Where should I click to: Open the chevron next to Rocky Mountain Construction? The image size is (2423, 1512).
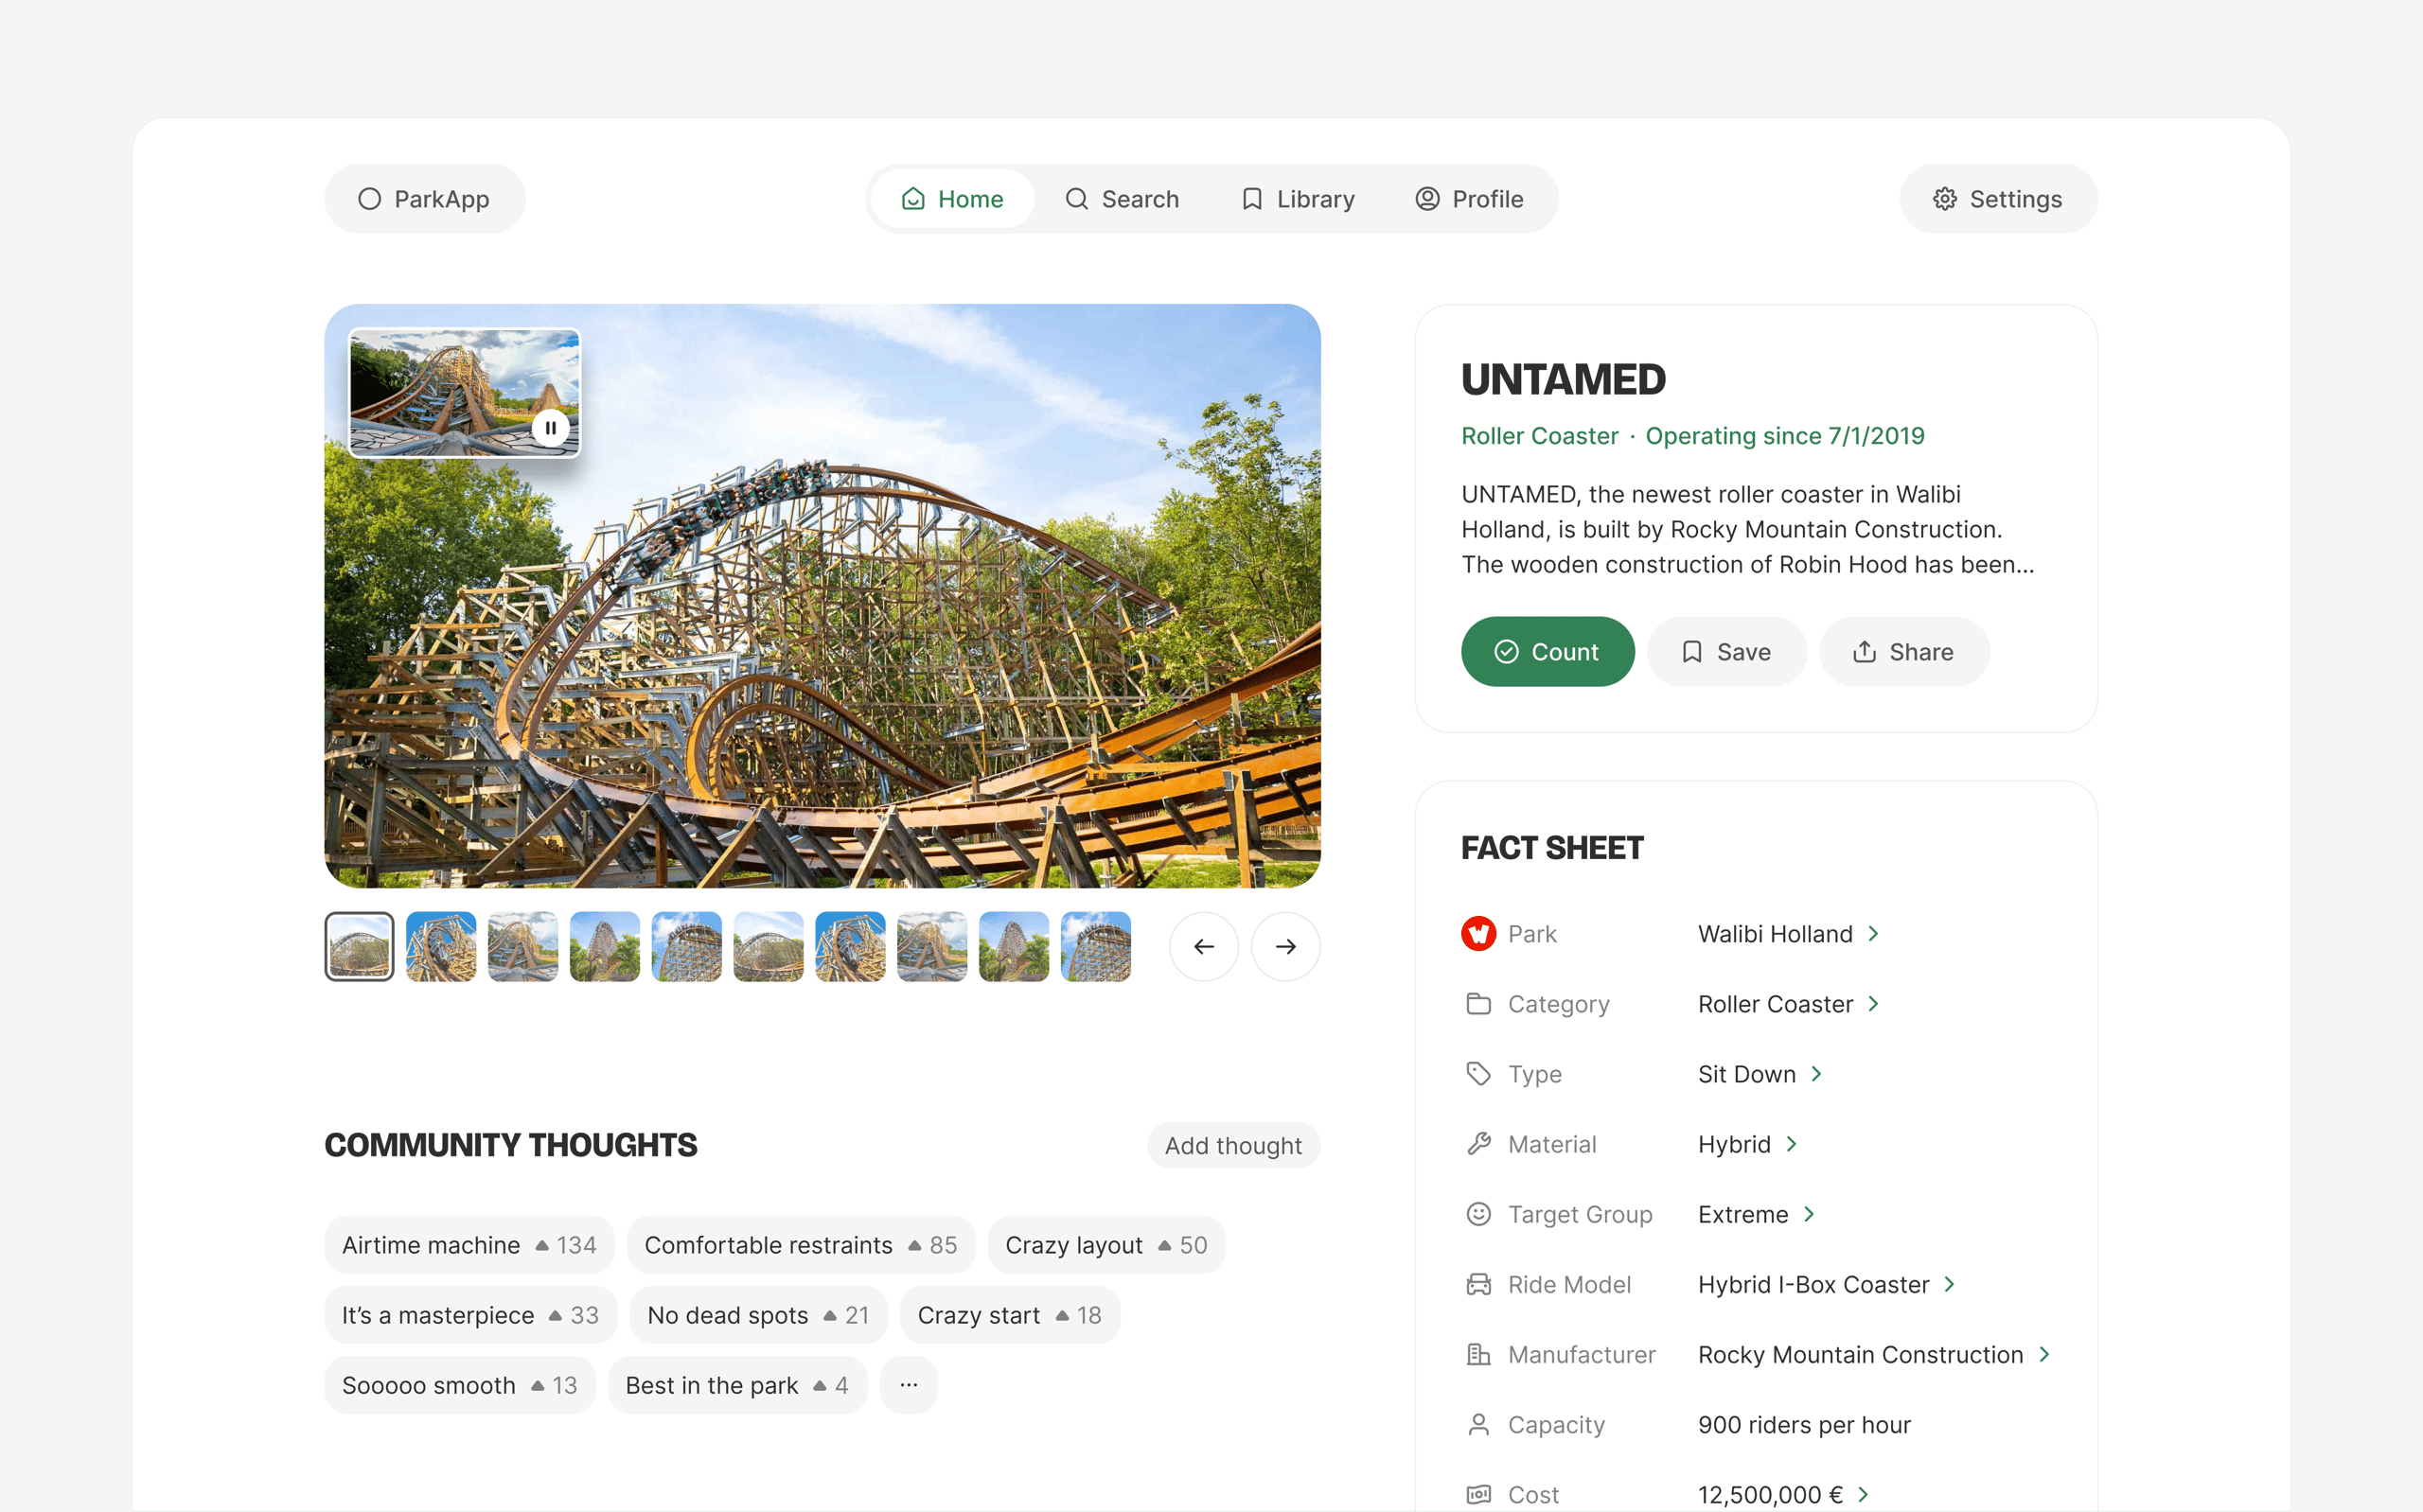pyautogui.click(x=2044, y=1354)
